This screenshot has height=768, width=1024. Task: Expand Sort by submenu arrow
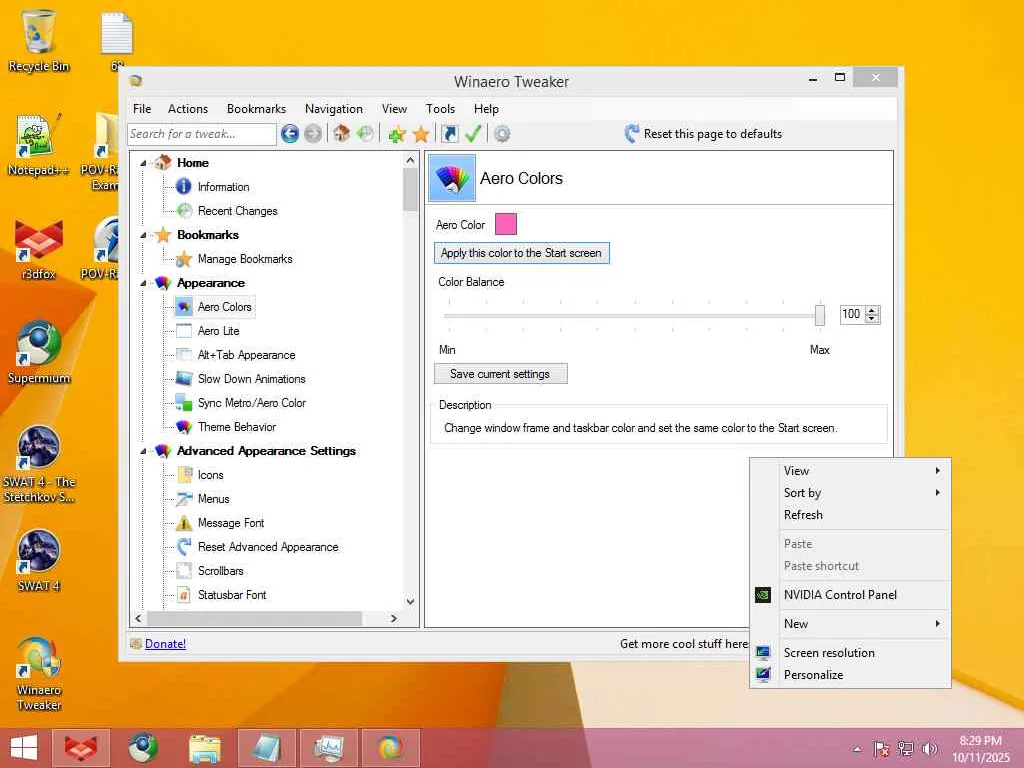pos(938,493)
